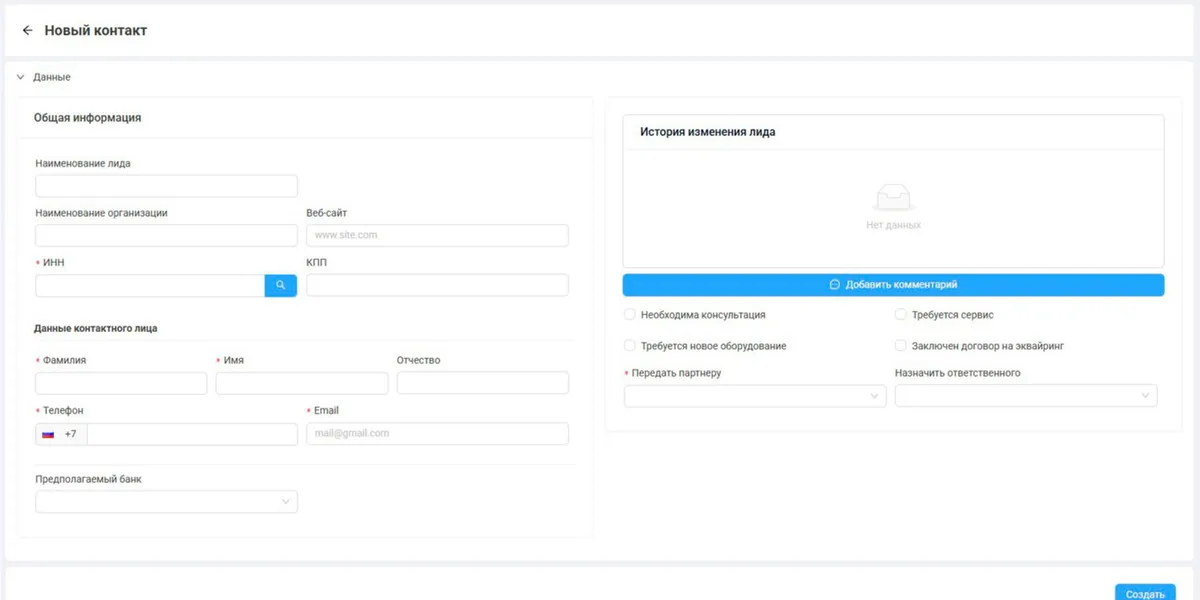Tick 'Необходима консультация' checkbox
1200x600 pixels.
630,314
